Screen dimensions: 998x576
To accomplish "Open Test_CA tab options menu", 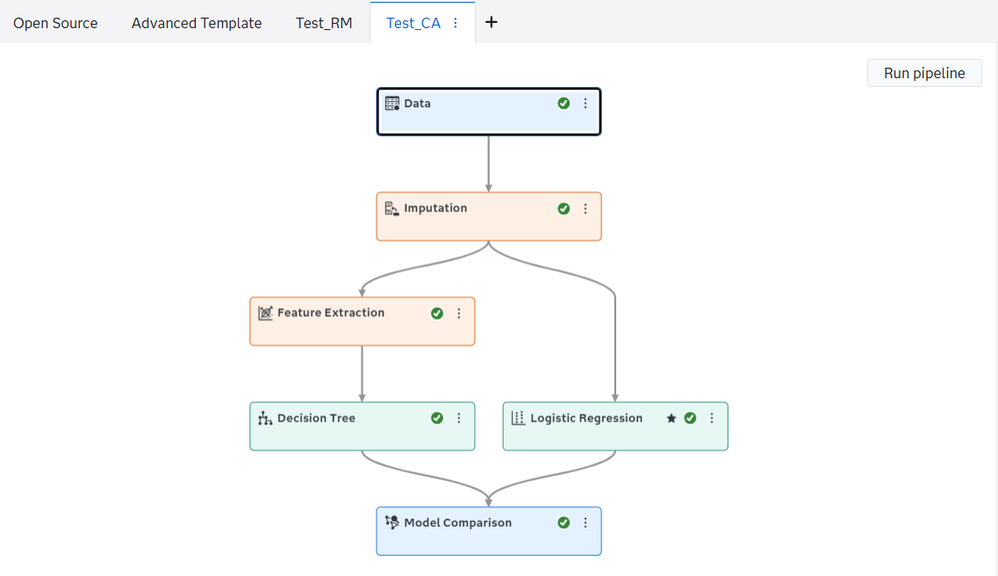I will (455, 23).
